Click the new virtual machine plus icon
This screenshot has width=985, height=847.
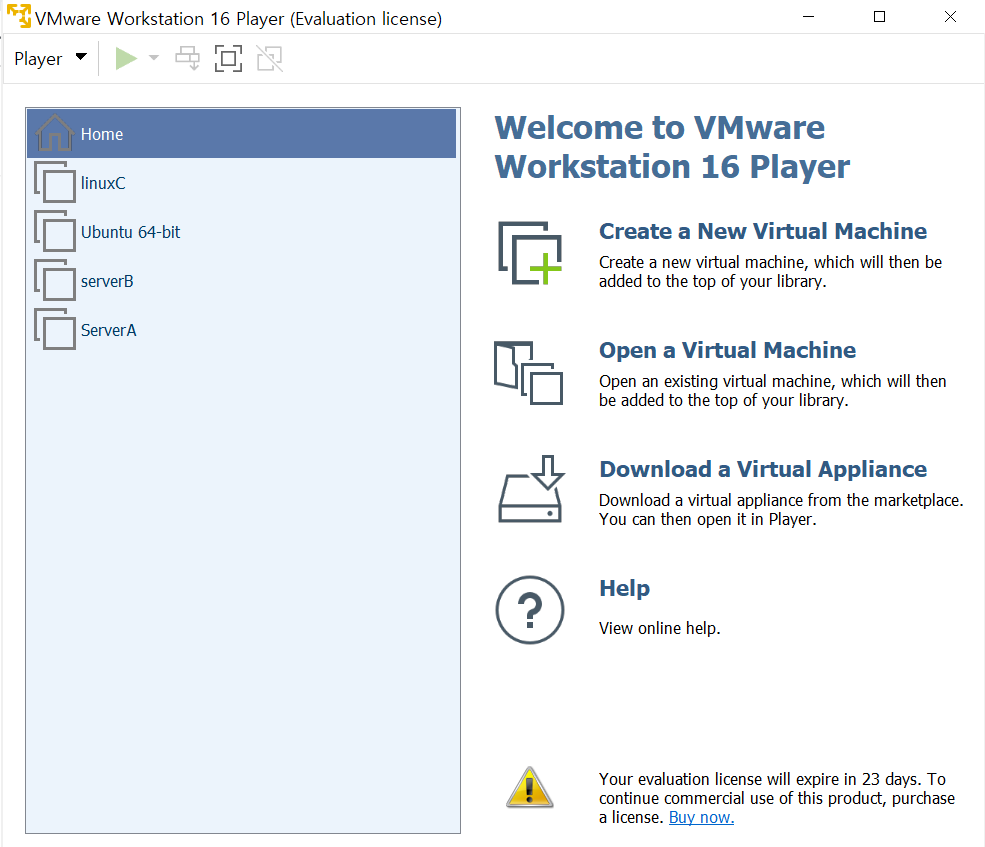point(530,253)
